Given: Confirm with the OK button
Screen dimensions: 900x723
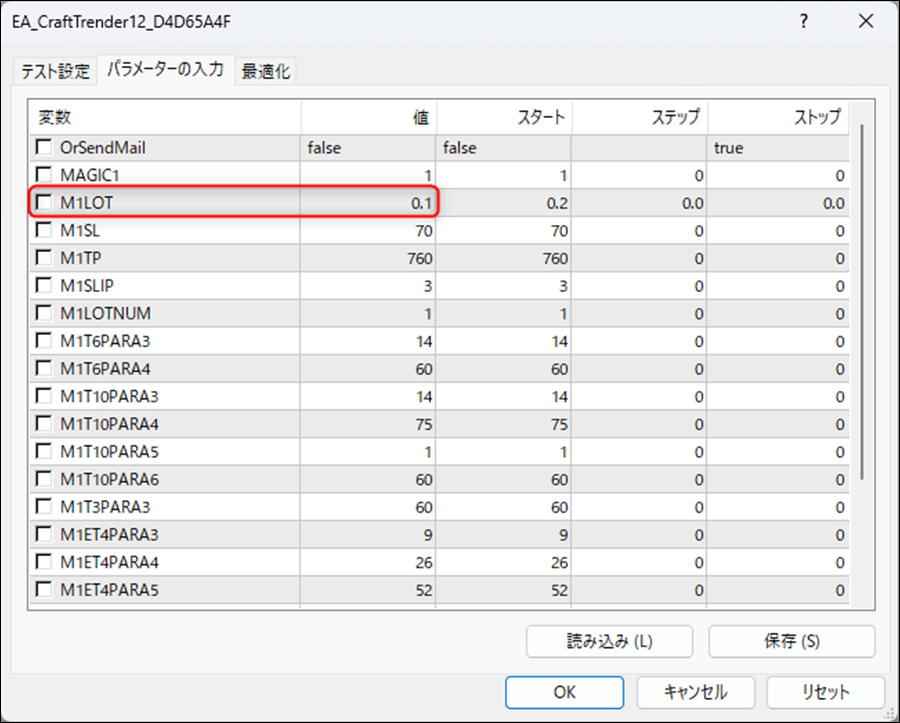Looking at the screenshot, I should 564,692.
